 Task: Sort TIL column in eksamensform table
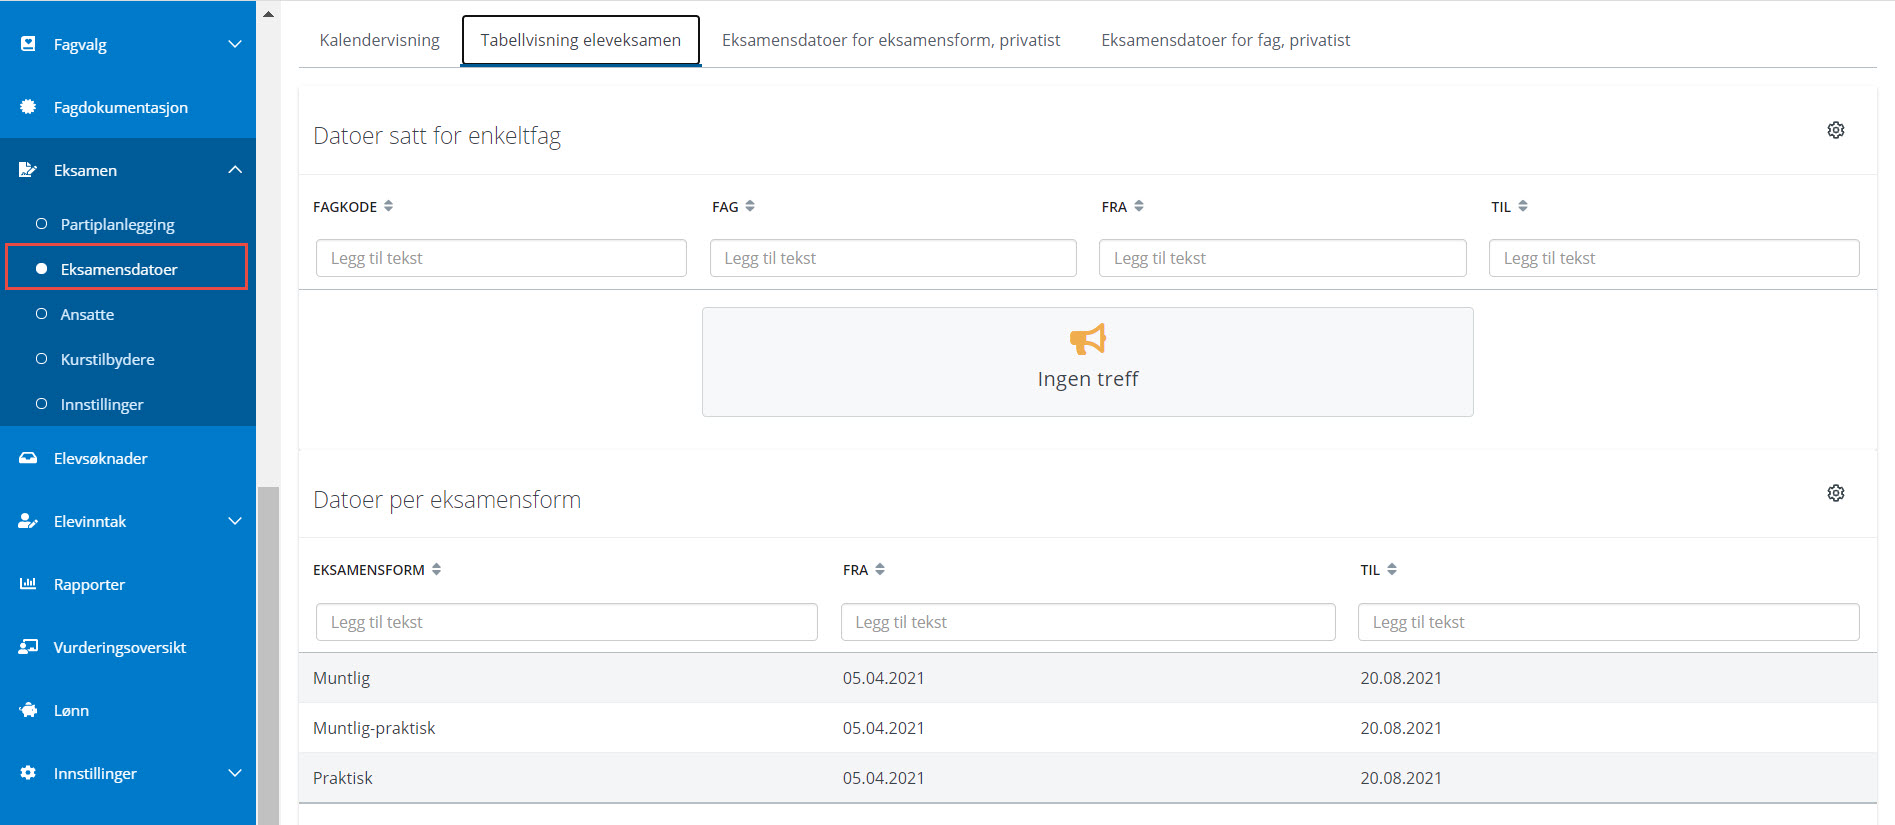(1392, 569)
